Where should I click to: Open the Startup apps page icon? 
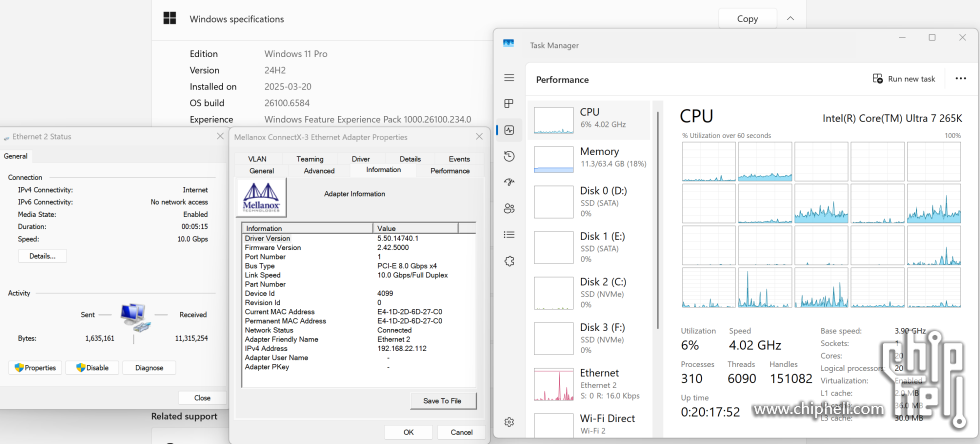point(509,182)
